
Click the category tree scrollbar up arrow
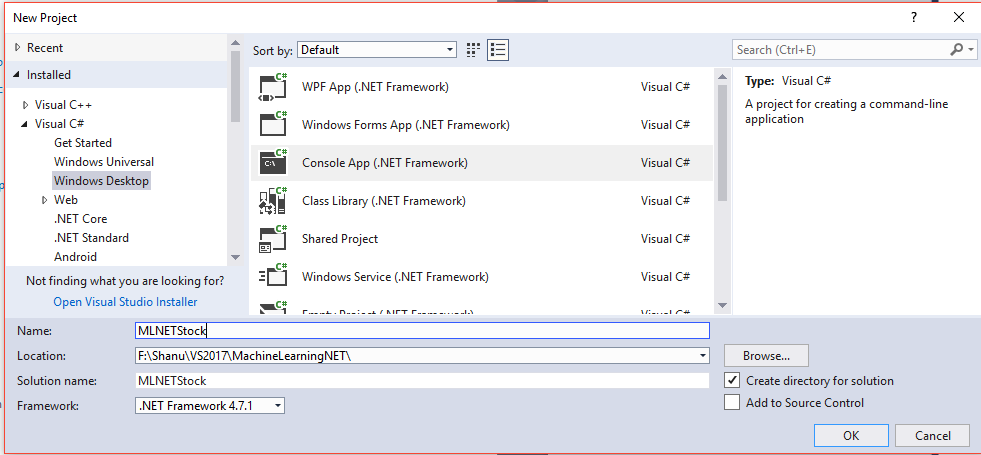(x=235, y=43)
